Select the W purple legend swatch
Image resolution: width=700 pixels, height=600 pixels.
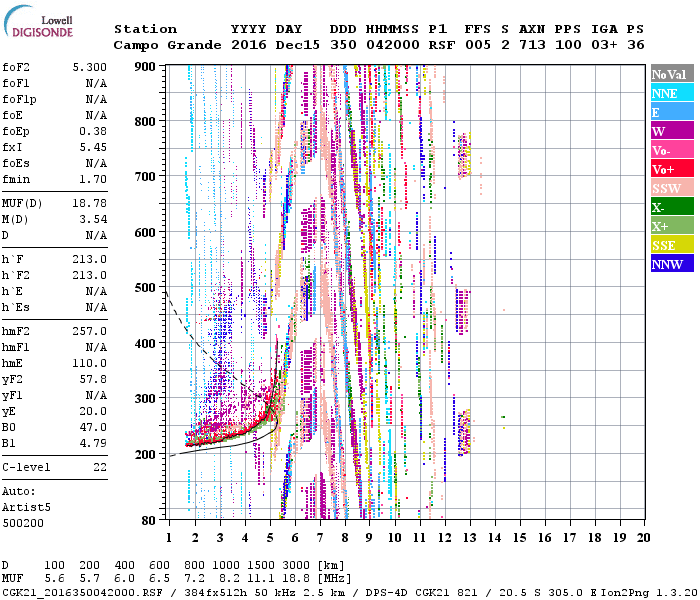coord(672,131)
